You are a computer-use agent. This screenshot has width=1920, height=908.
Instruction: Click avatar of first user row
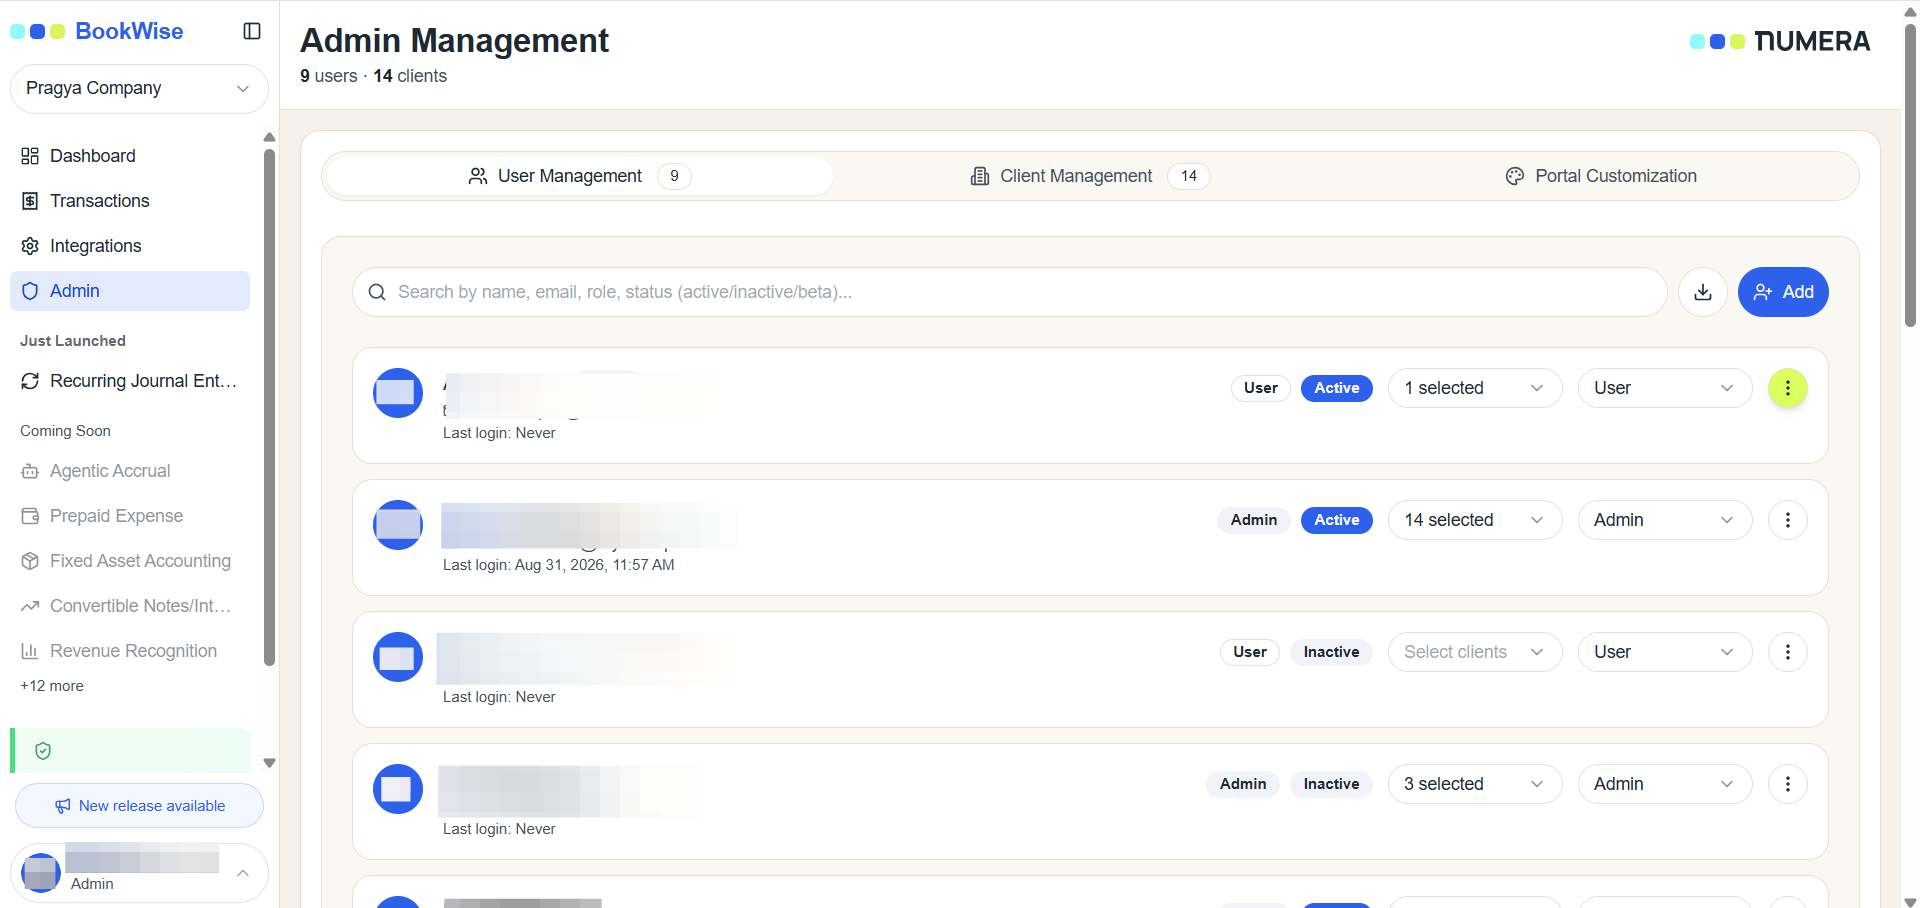398,393
